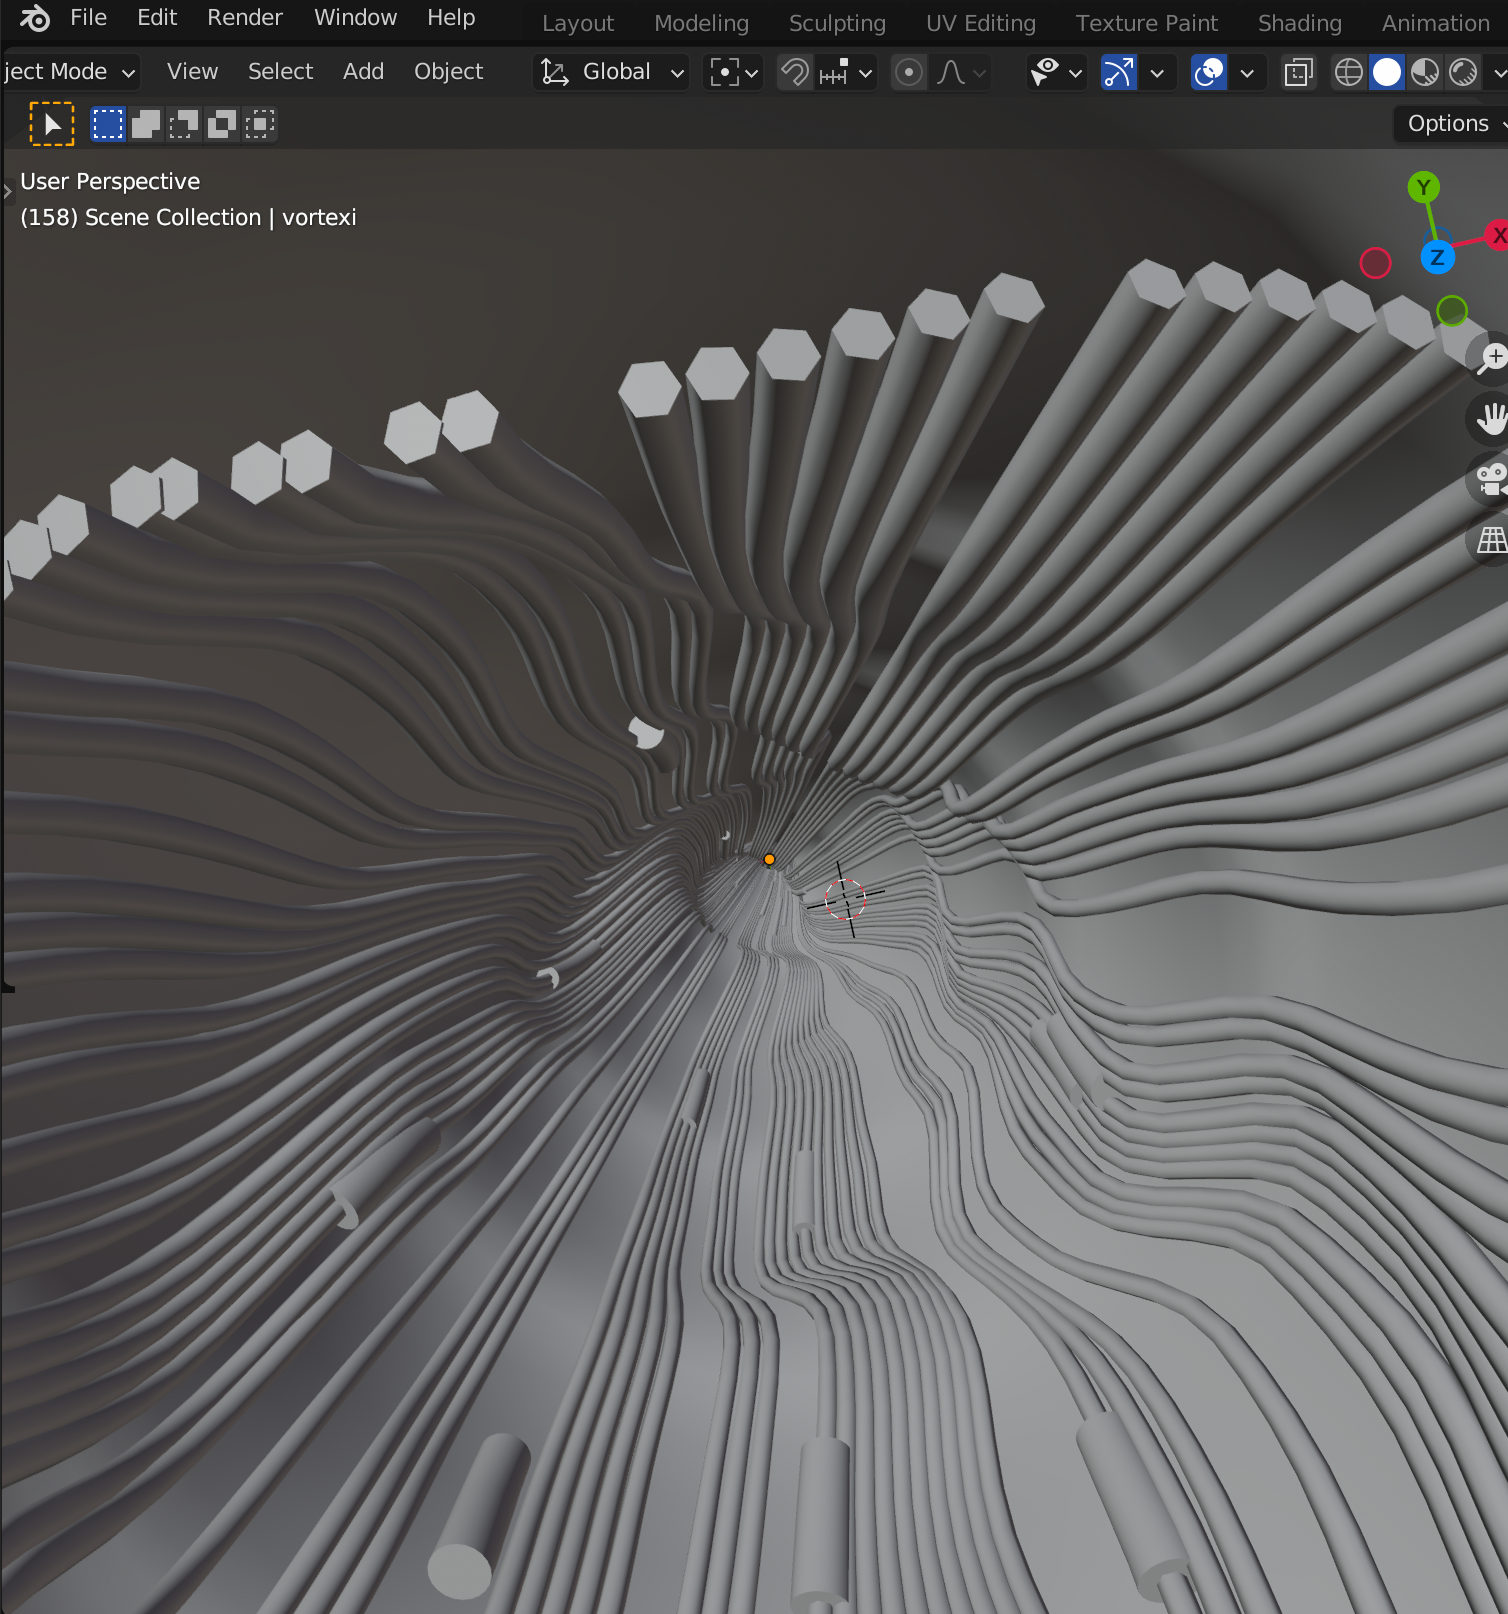The width and height of the screenshot is (1508, 1614).
Task: Switch to material preview shading
Action: [x=1425, y=72]
